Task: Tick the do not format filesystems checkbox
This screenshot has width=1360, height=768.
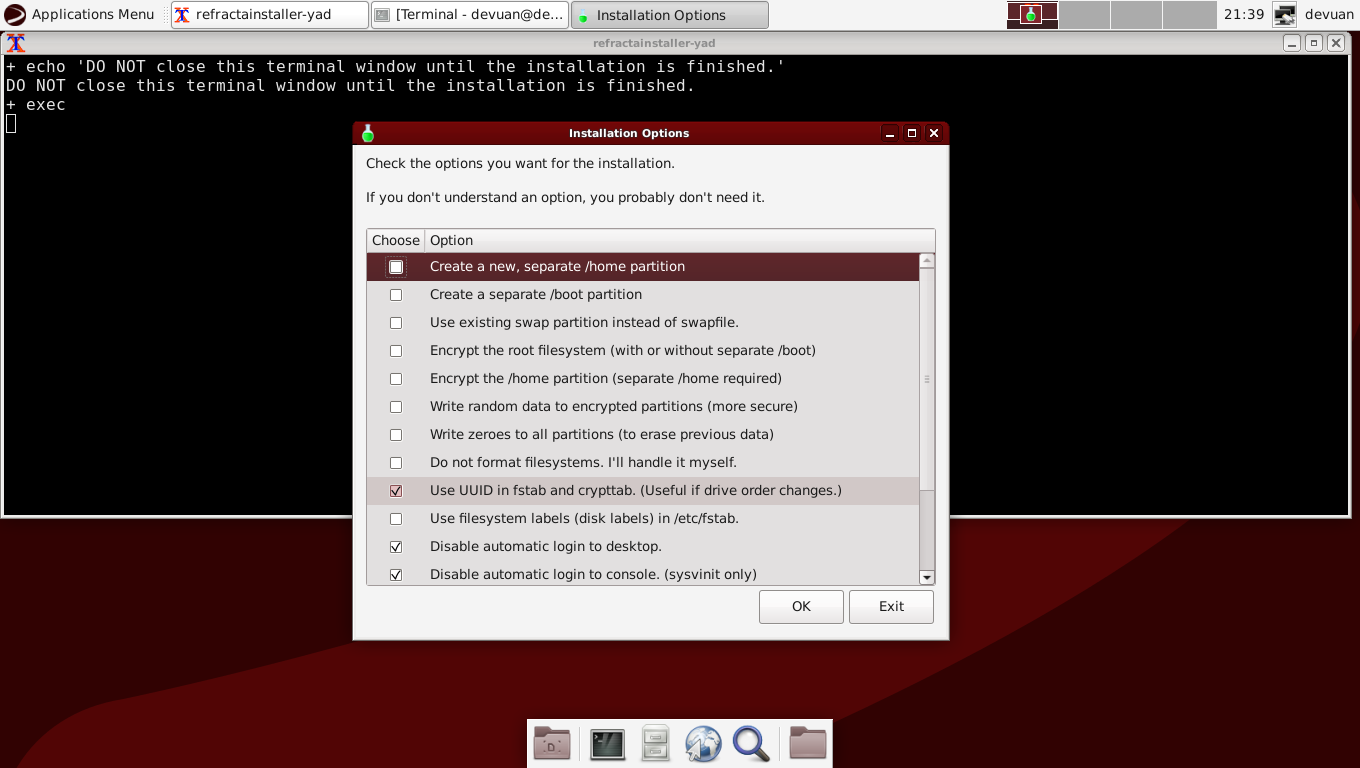Action: coord(396,463)
